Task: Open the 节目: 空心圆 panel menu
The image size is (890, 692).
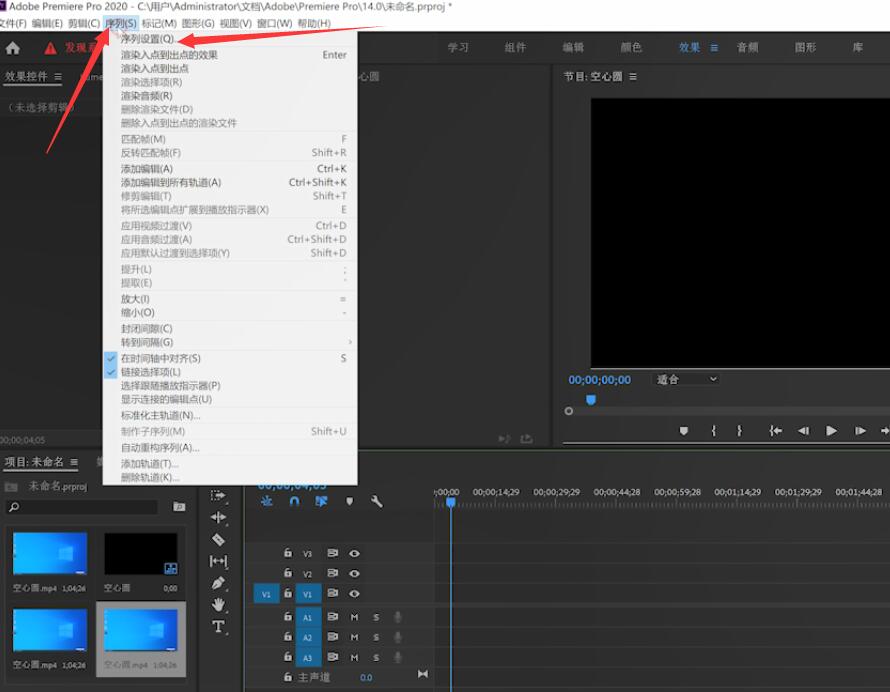Action: pos(633,76)
